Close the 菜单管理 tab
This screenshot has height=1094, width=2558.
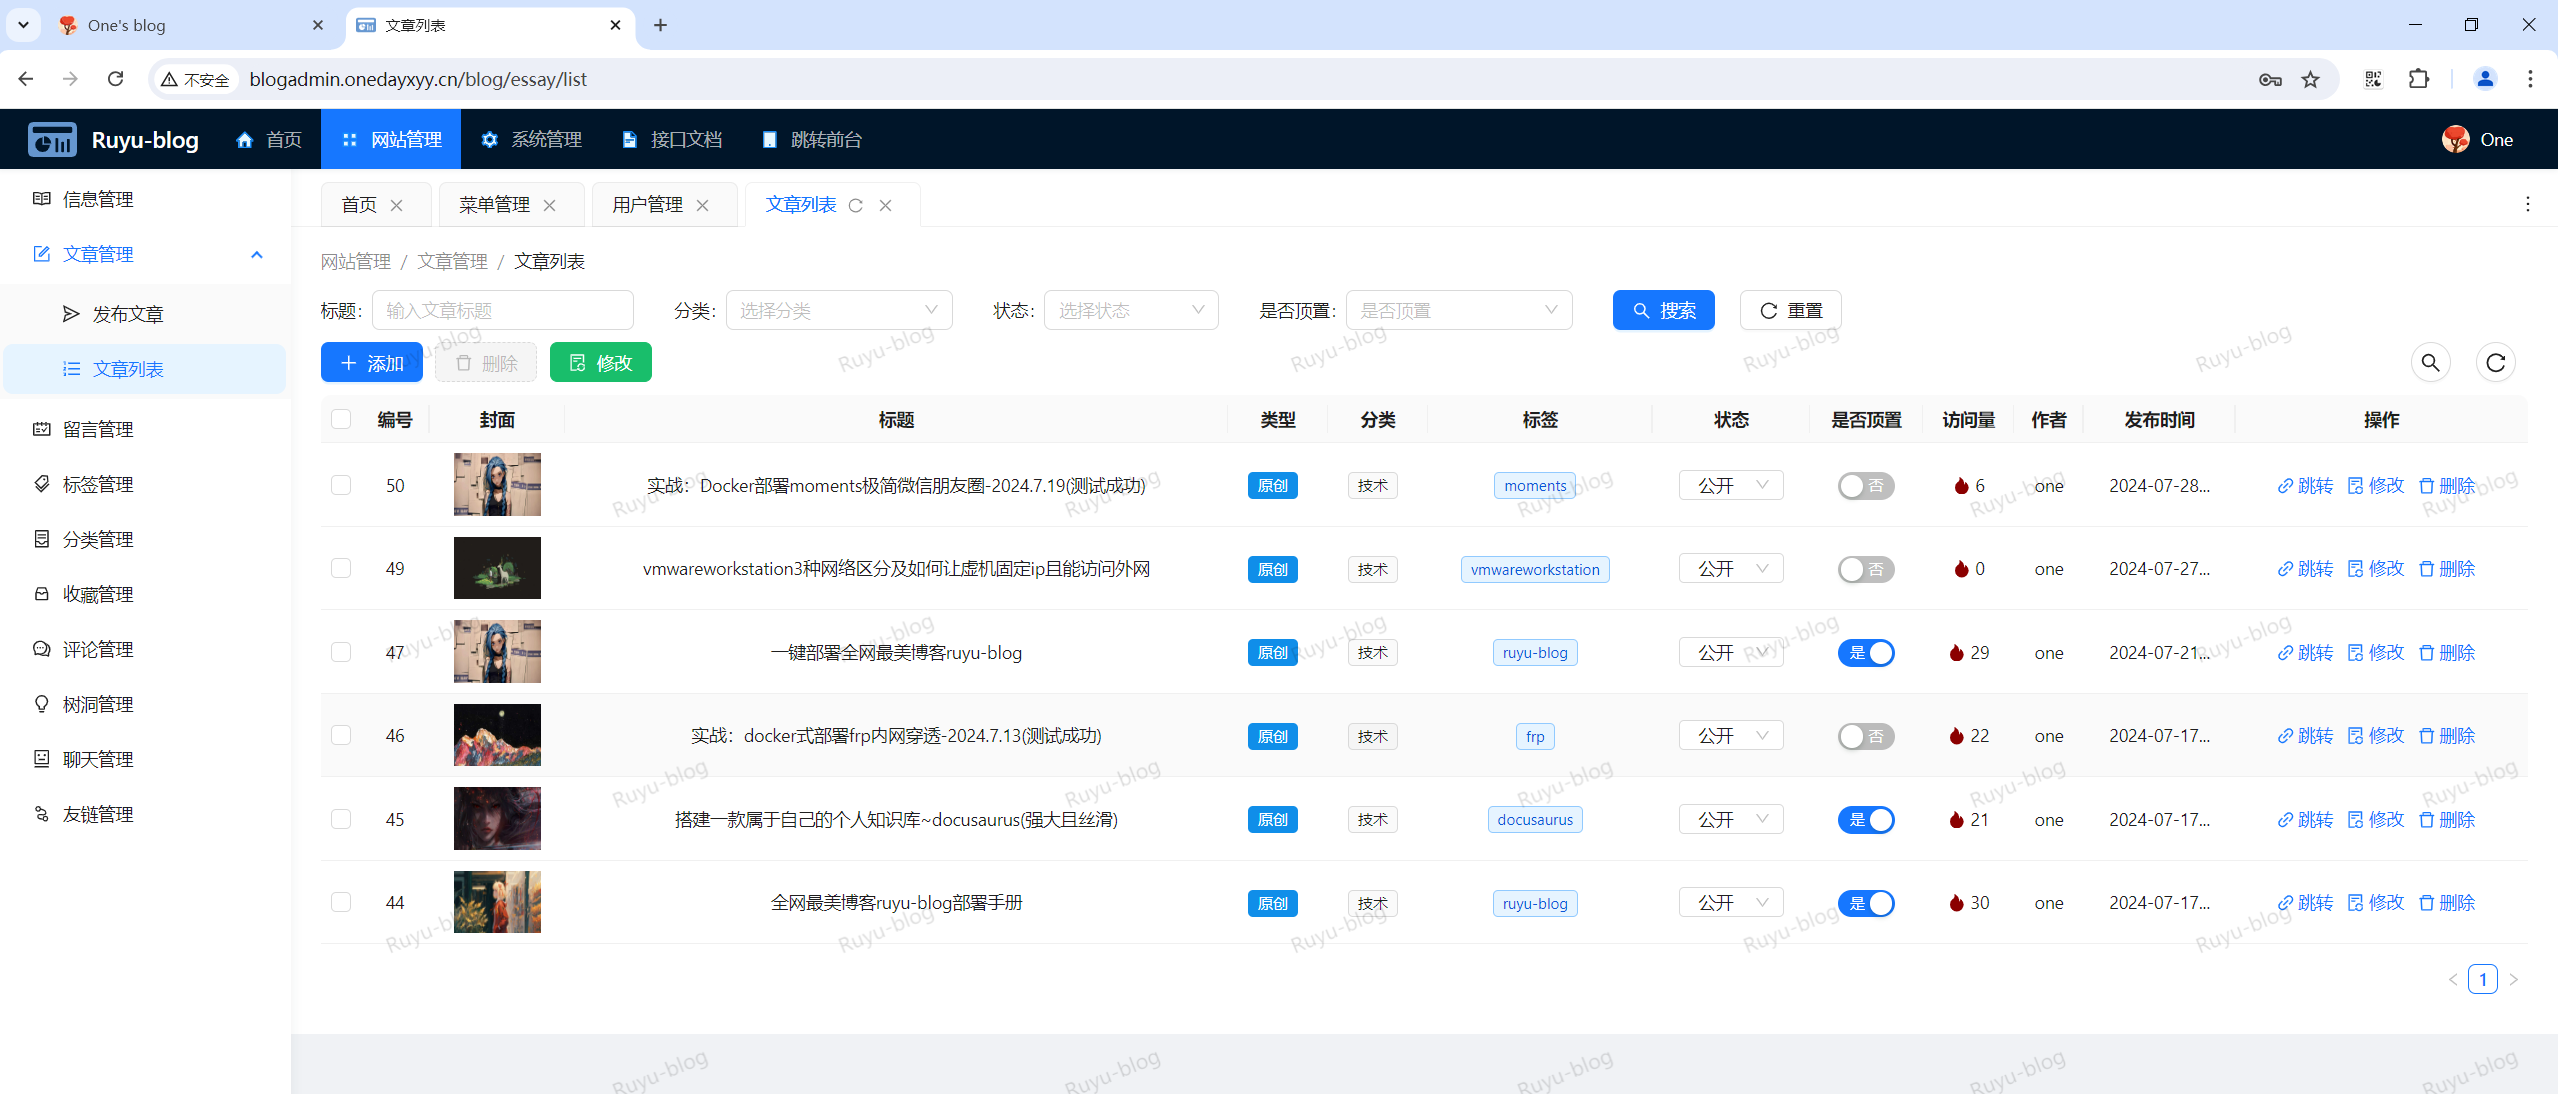tap(549, 205)
